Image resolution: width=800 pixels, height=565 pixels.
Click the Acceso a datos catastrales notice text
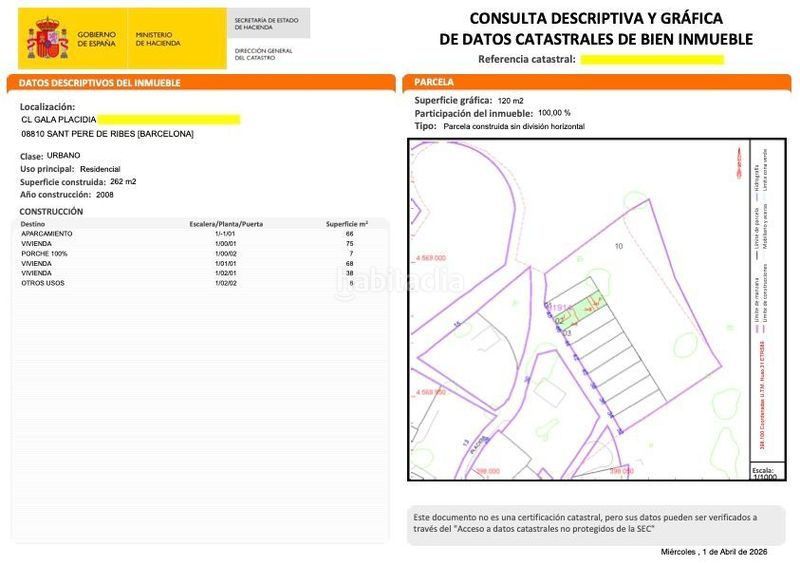pos(585,523)
